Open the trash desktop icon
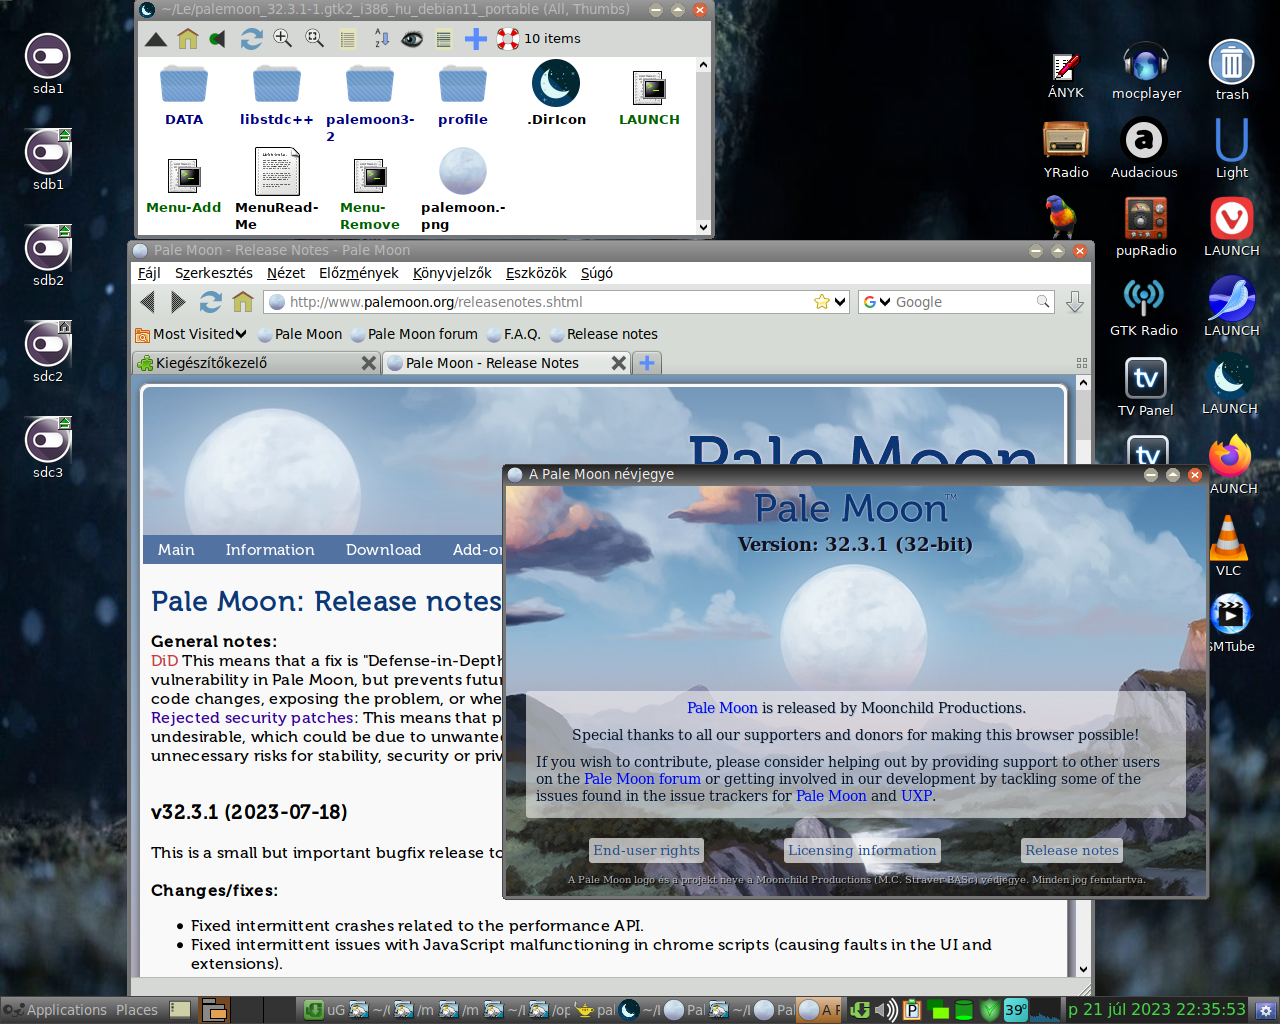The height and width of the screenshot is (1024, 1280). point(1232,70)
